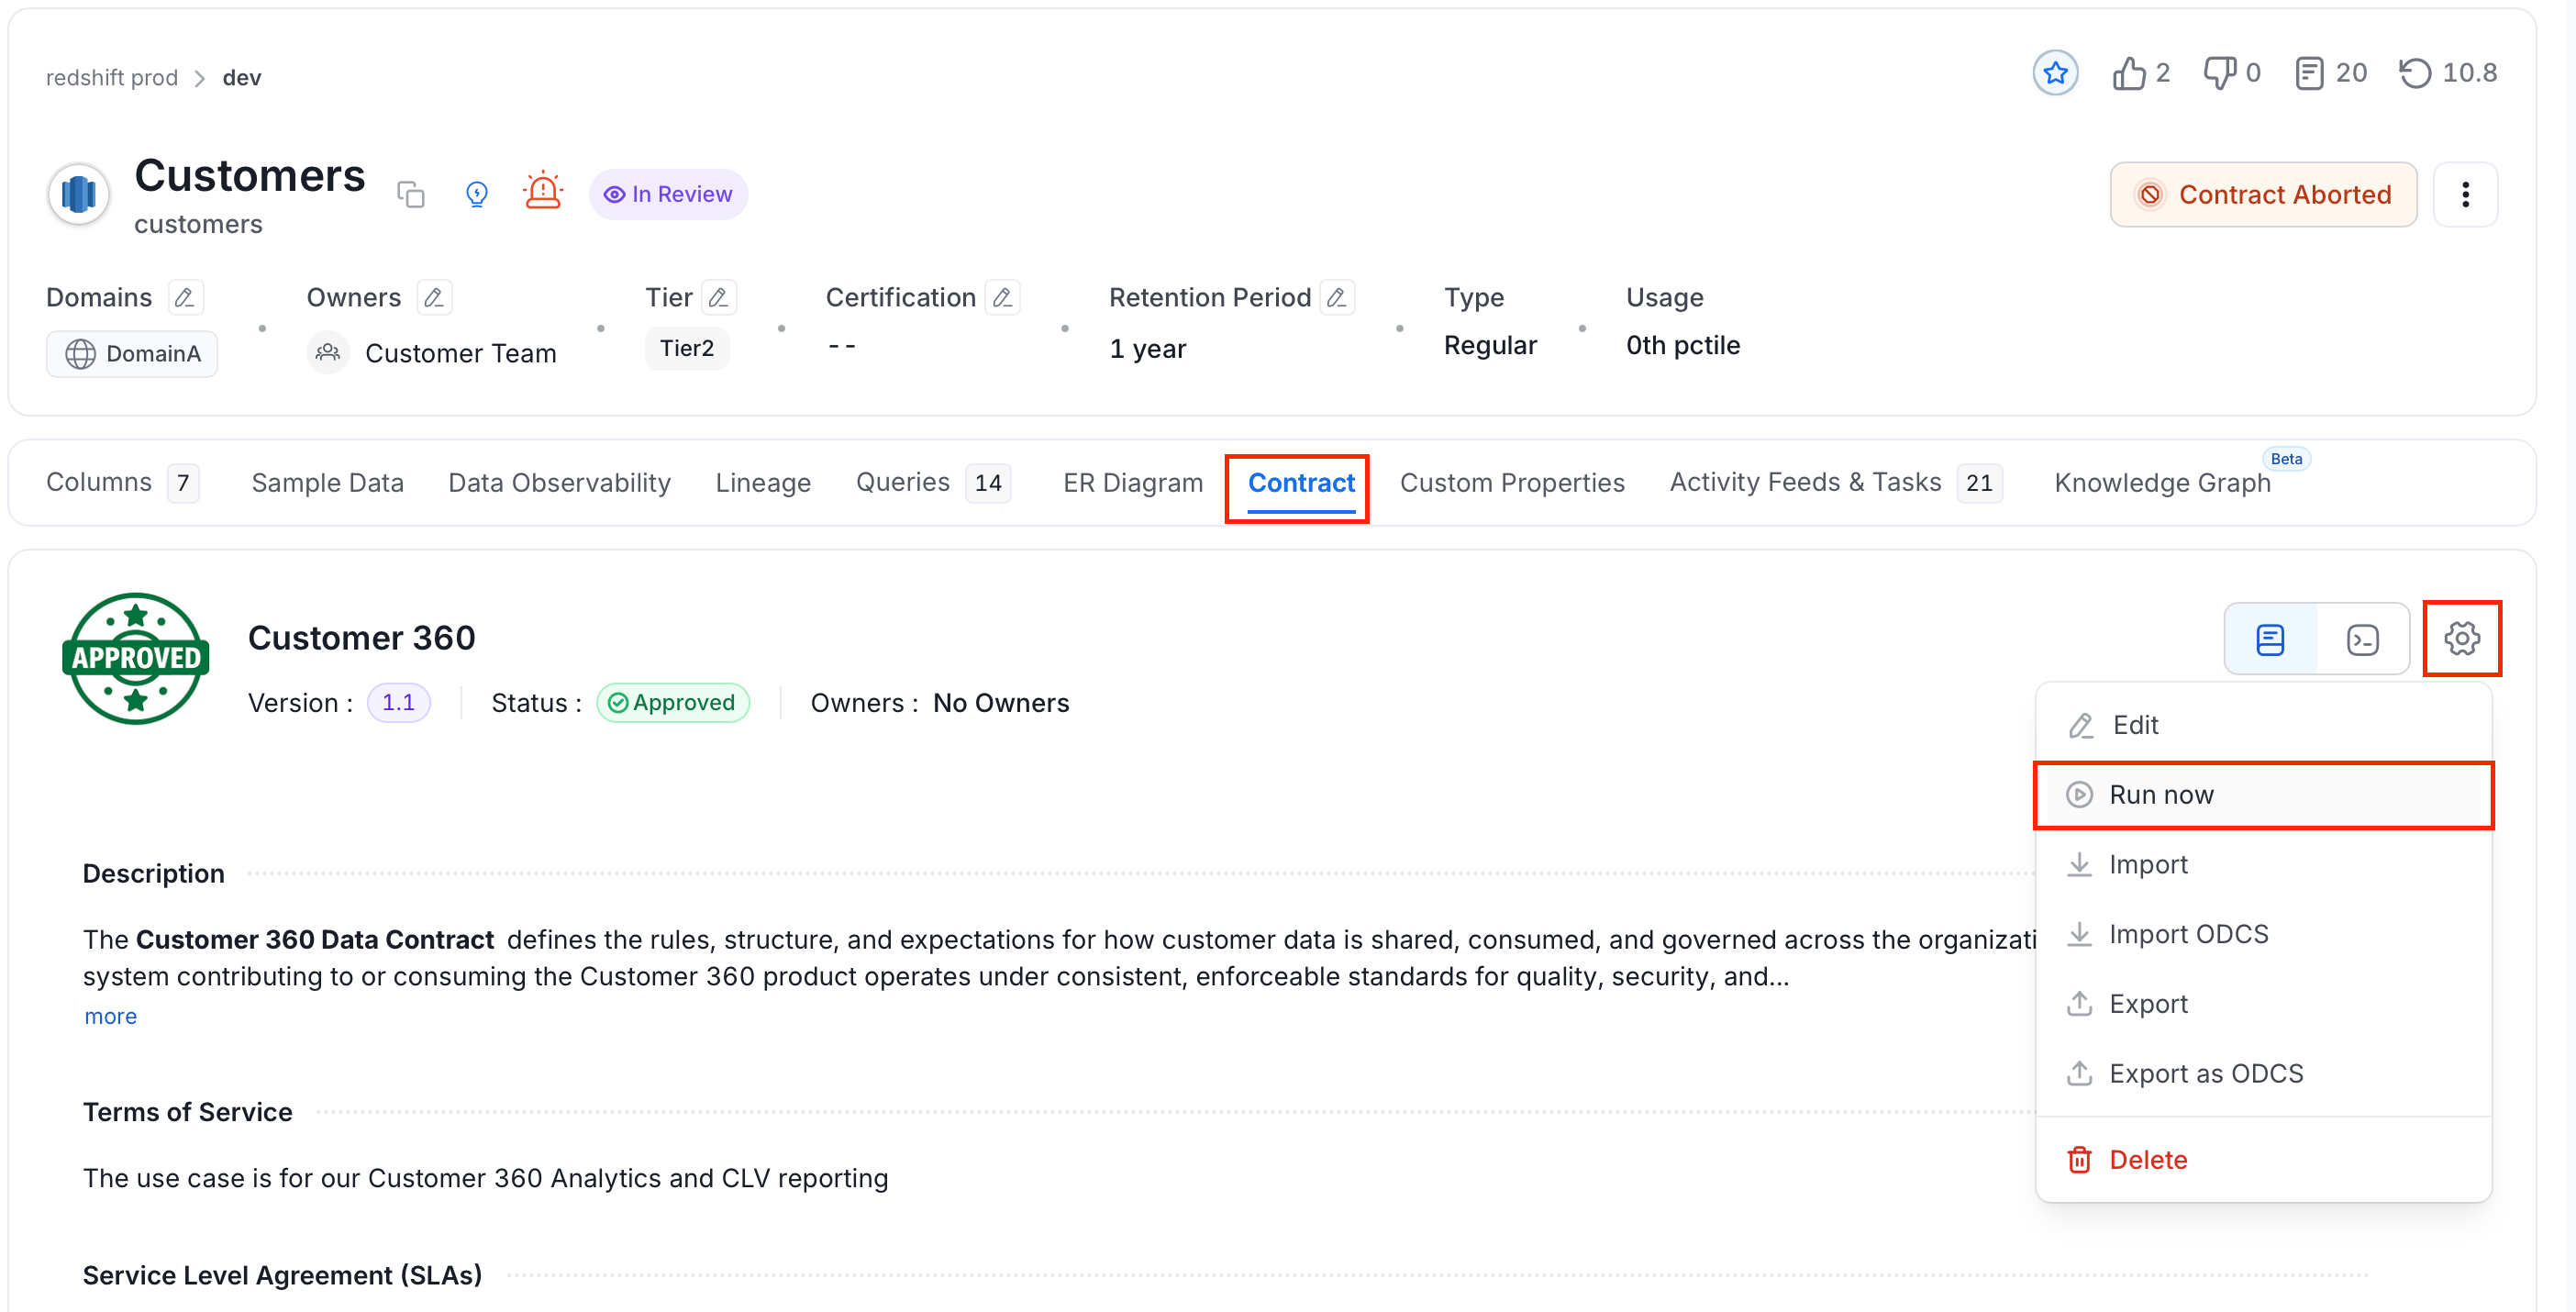Click the redshift prod breadcrumb
Image resolution: width=2576 pixels, height=1312 pixels.
tap(112, 78)
